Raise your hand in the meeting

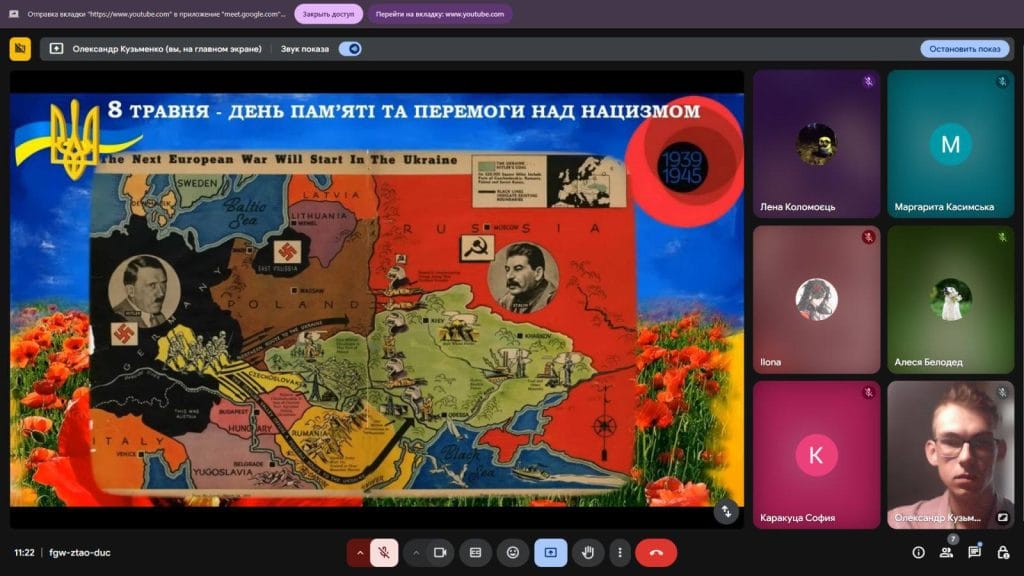coord(588,552)
